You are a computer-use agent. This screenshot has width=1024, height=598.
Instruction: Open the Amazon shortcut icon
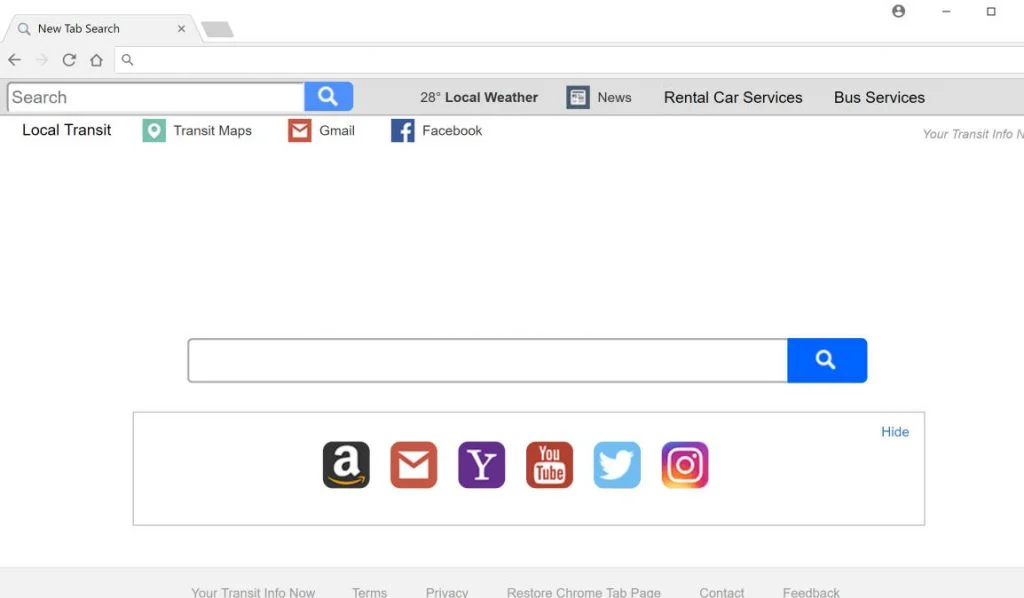click(346, 465)
